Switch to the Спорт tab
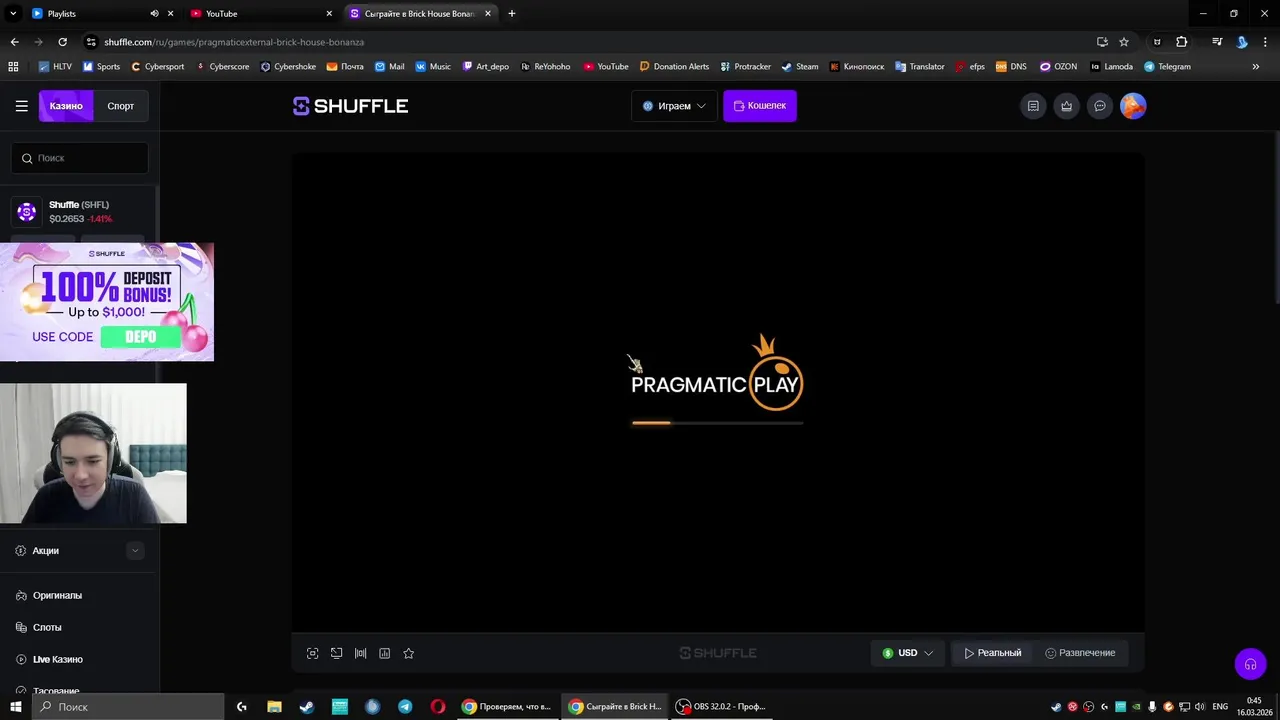The height and width of the screenshot is (720, 1280). click(121, 106)
